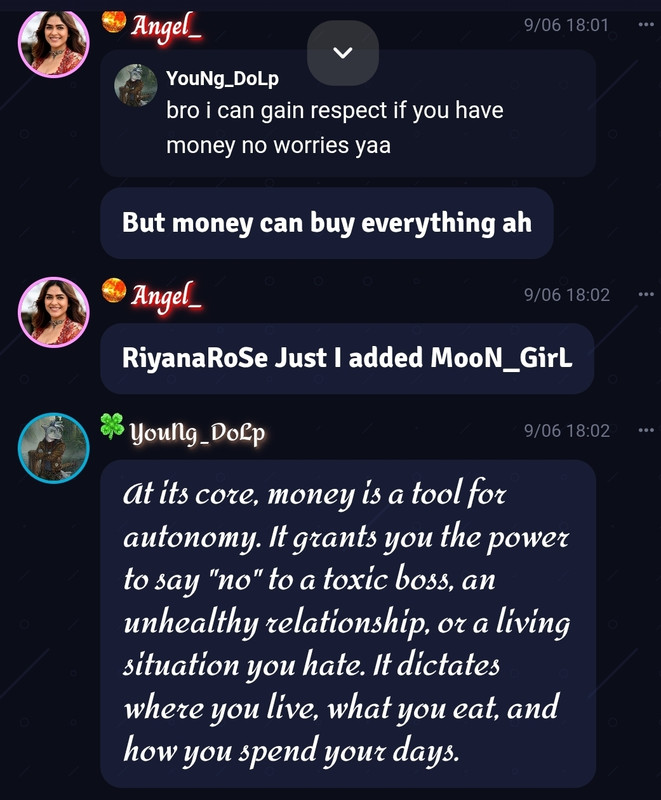Select the stylized YouNg_DoLp username

pyautogui.click(x=197, y=434)
